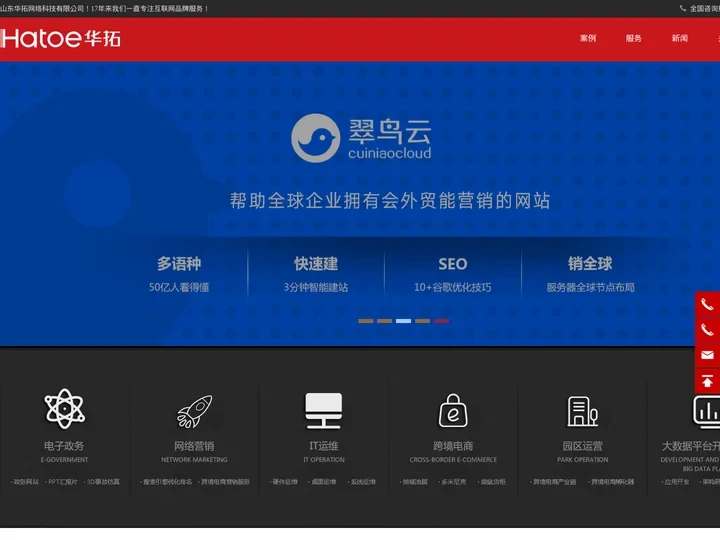Click the 多语种 feature in banner
This screenshot has width=720, height=540.
pos(179,264)
